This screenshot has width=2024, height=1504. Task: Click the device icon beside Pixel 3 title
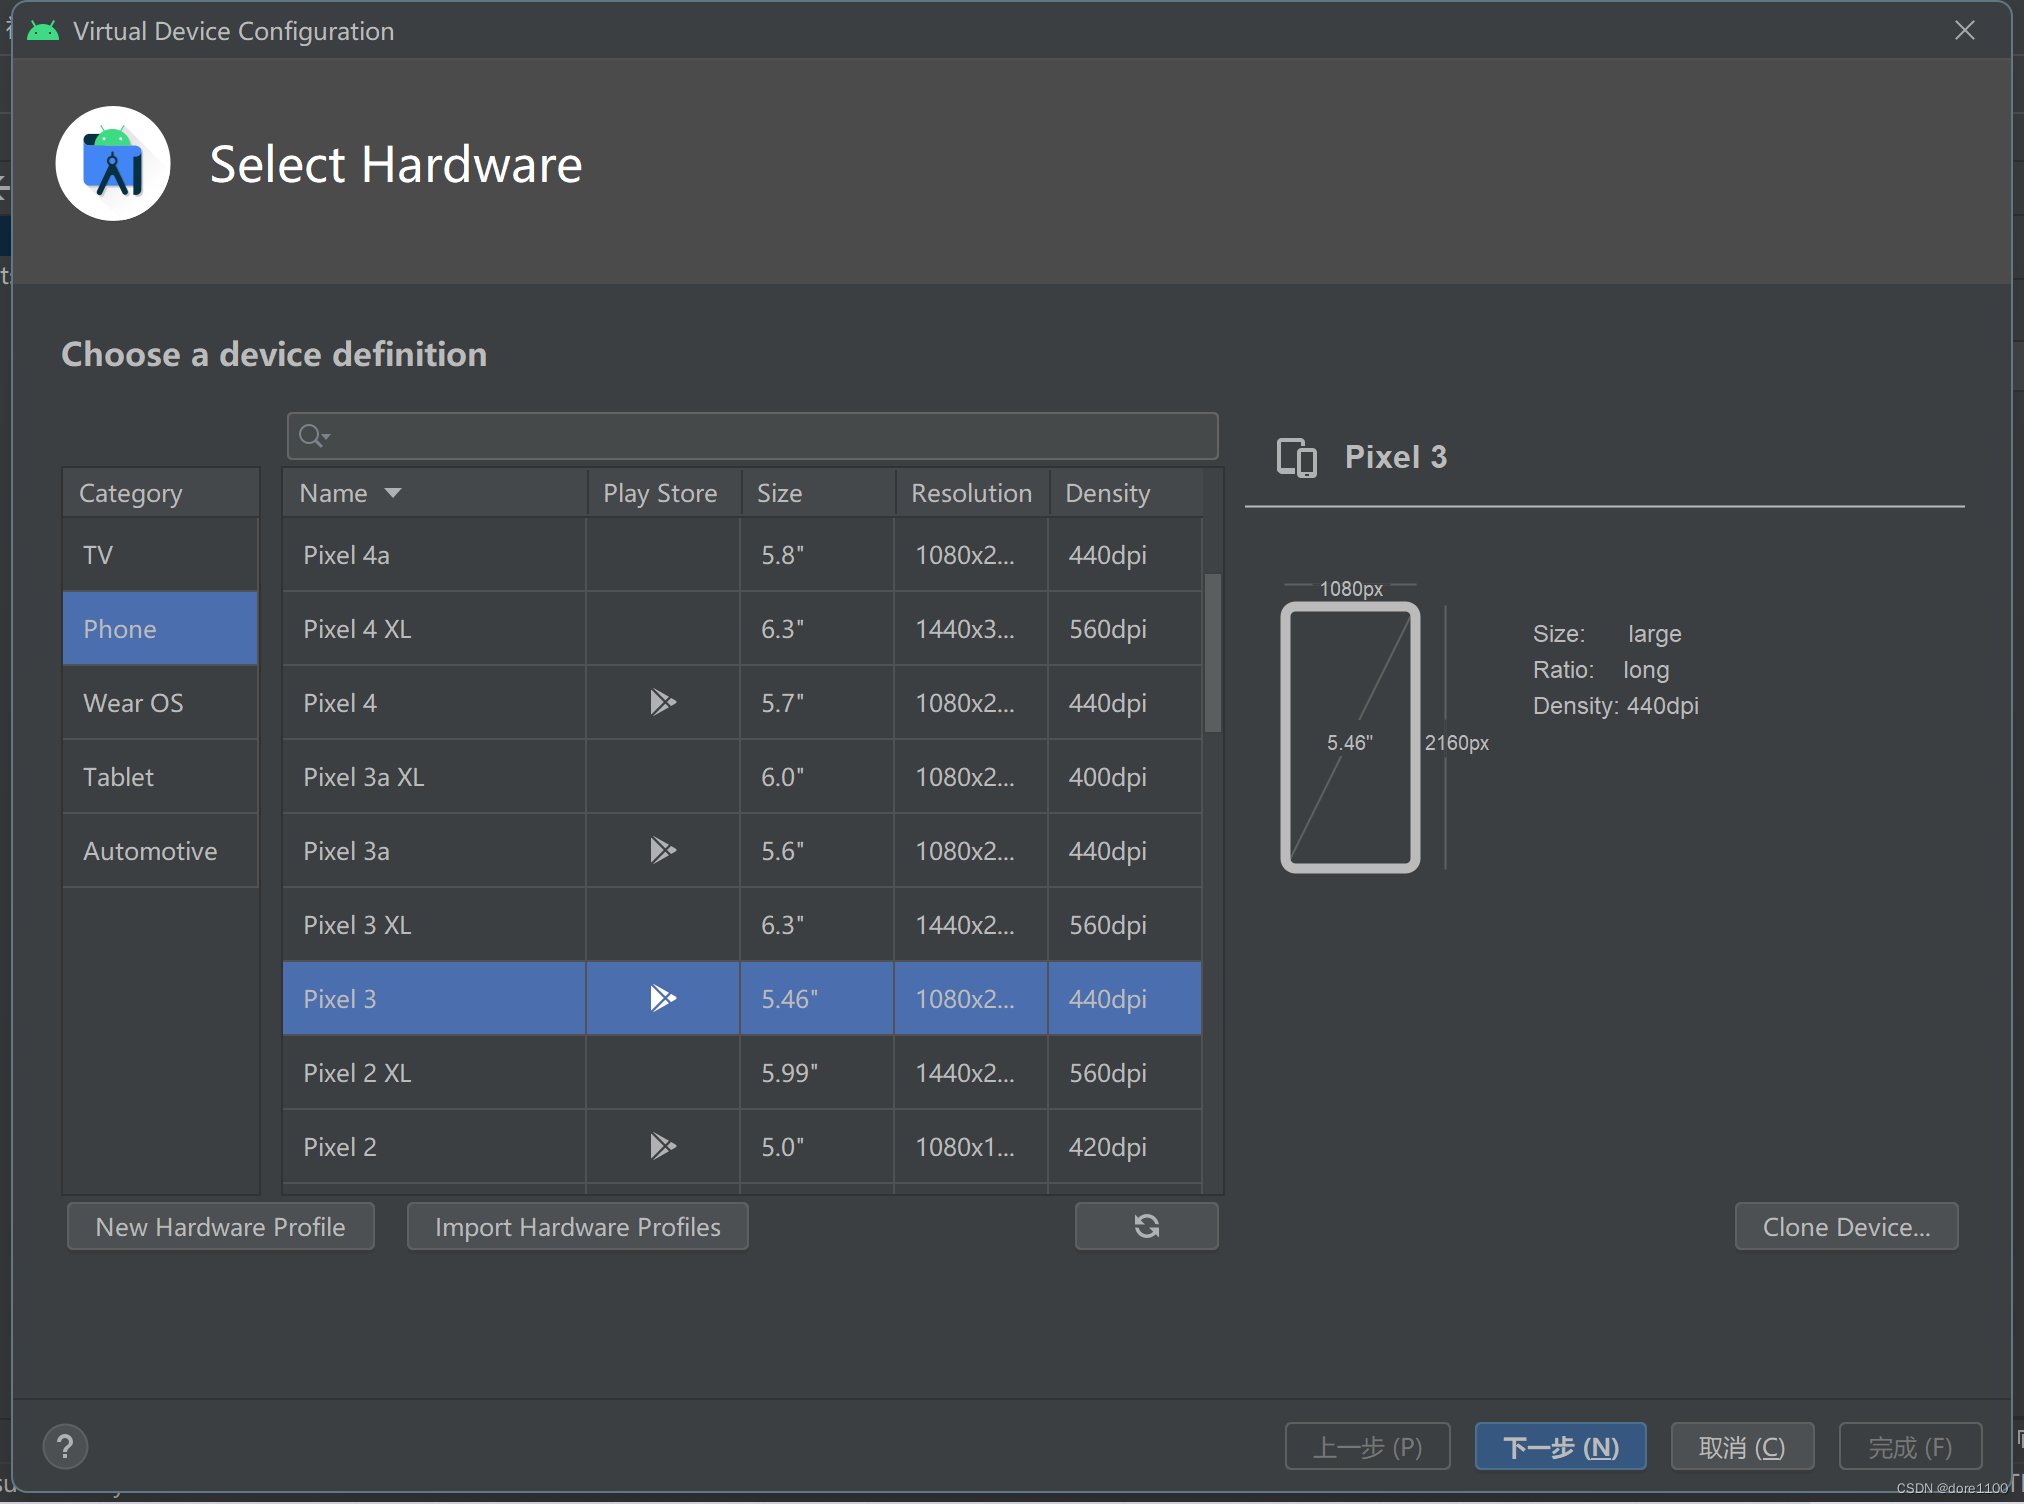pos(1296,458)
